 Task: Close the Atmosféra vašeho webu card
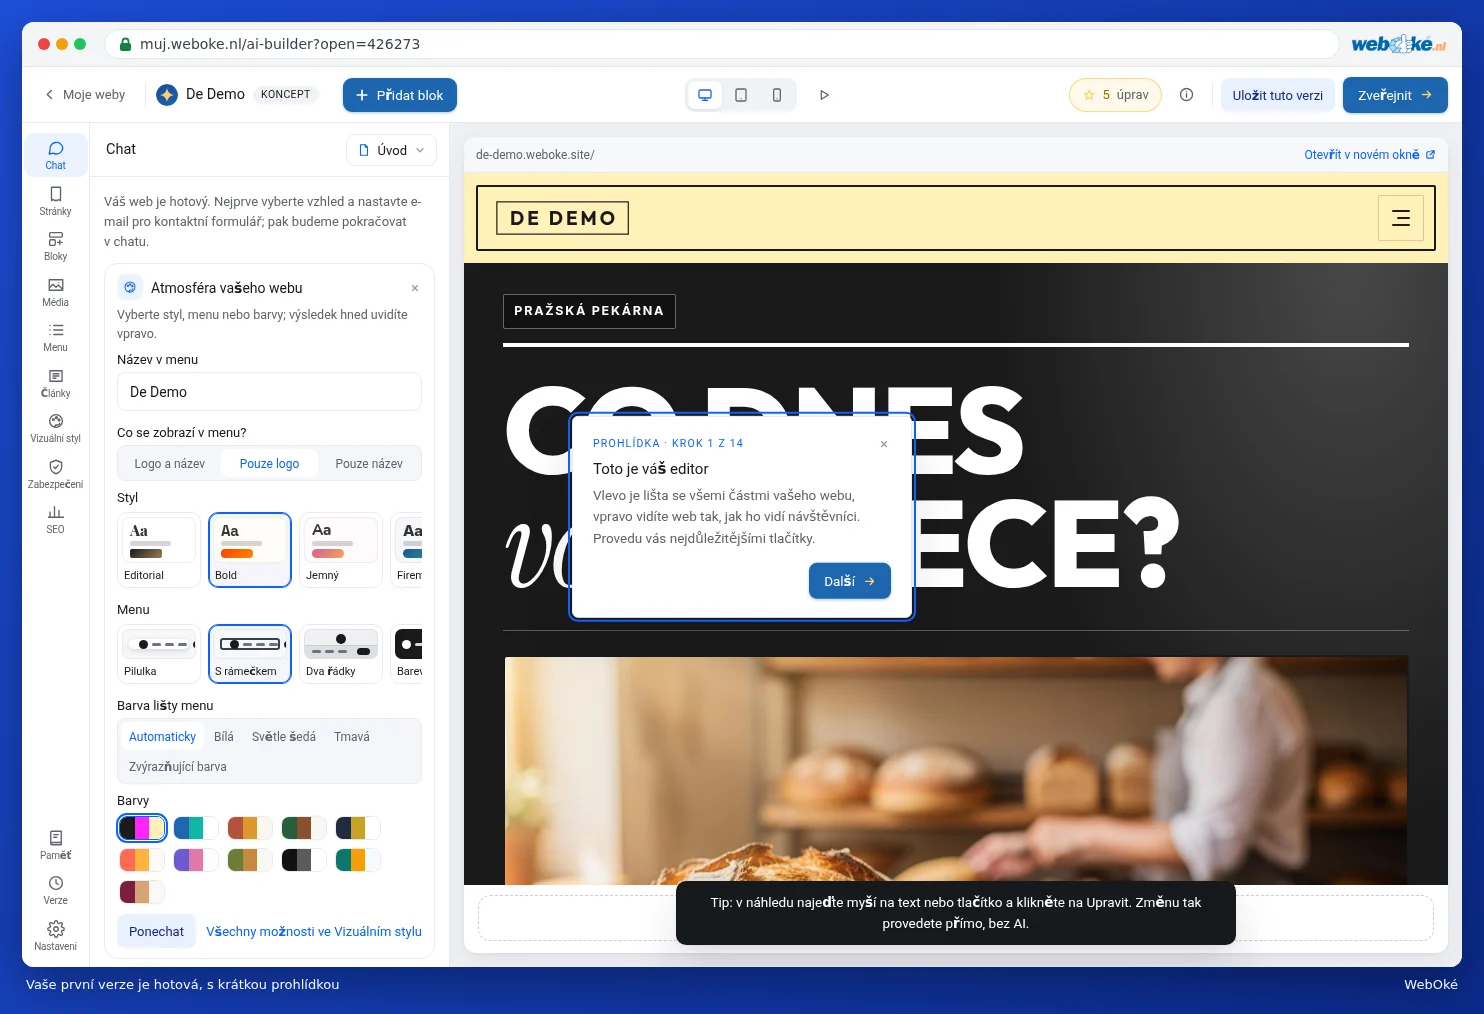[x=415, y=288]
